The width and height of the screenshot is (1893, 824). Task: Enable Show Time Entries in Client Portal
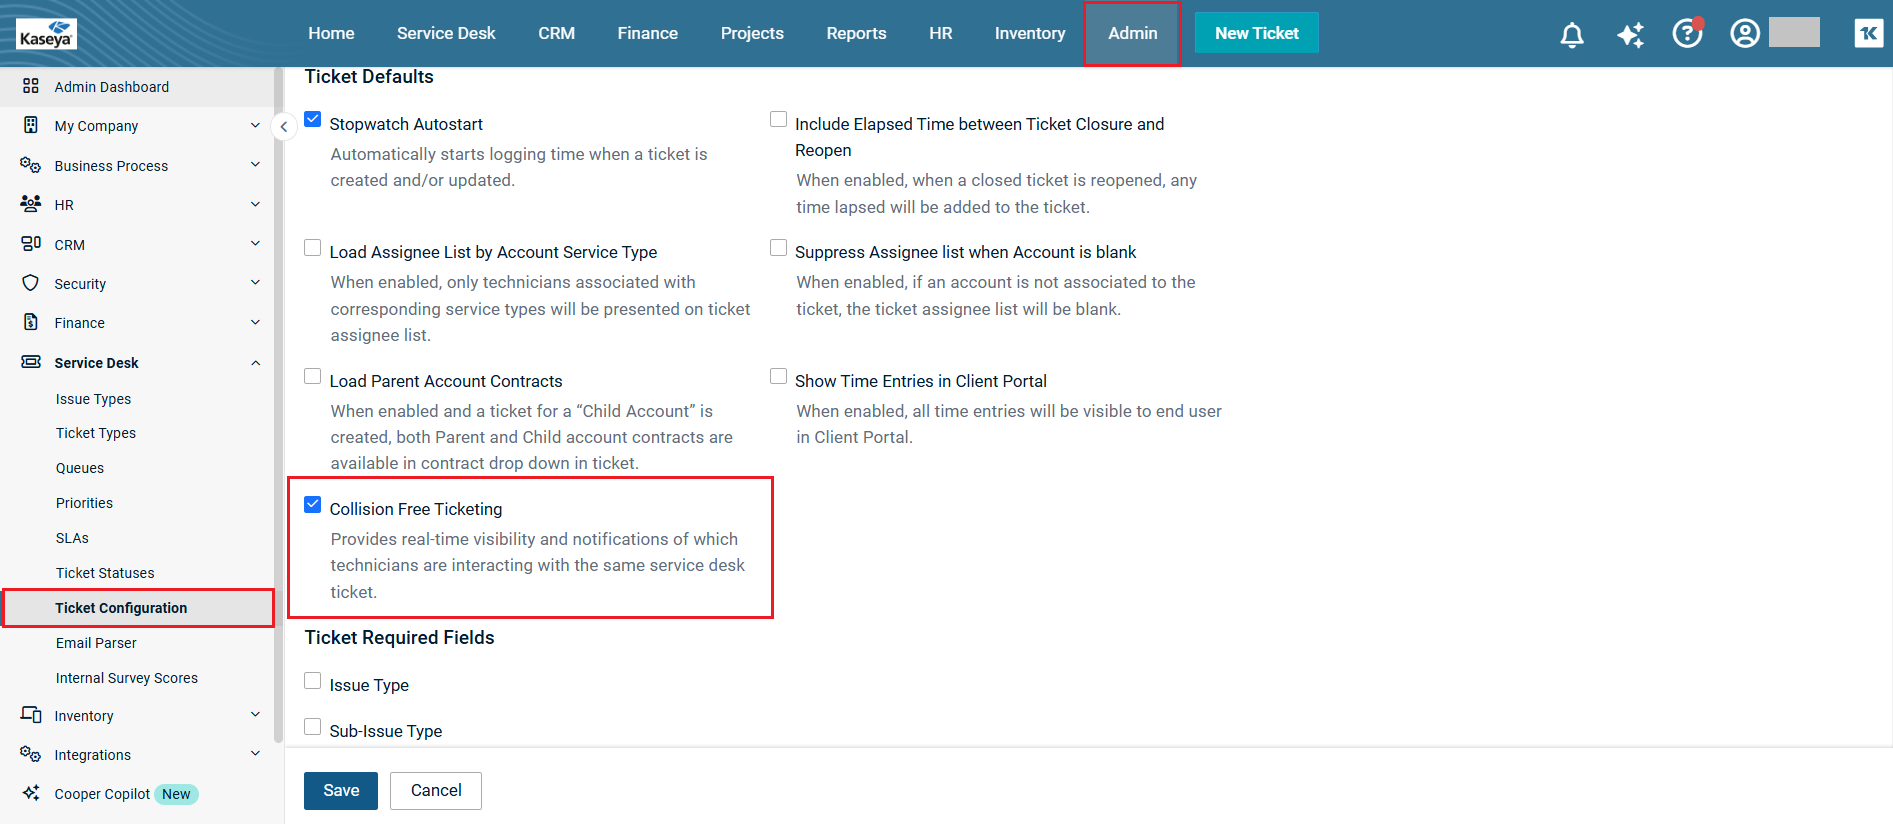pos(778,377)
